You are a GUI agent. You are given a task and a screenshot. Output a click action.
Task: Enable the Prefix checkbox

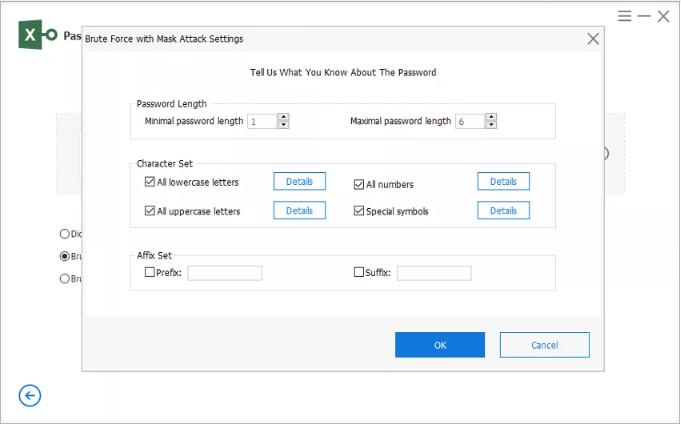pos(150,272)
